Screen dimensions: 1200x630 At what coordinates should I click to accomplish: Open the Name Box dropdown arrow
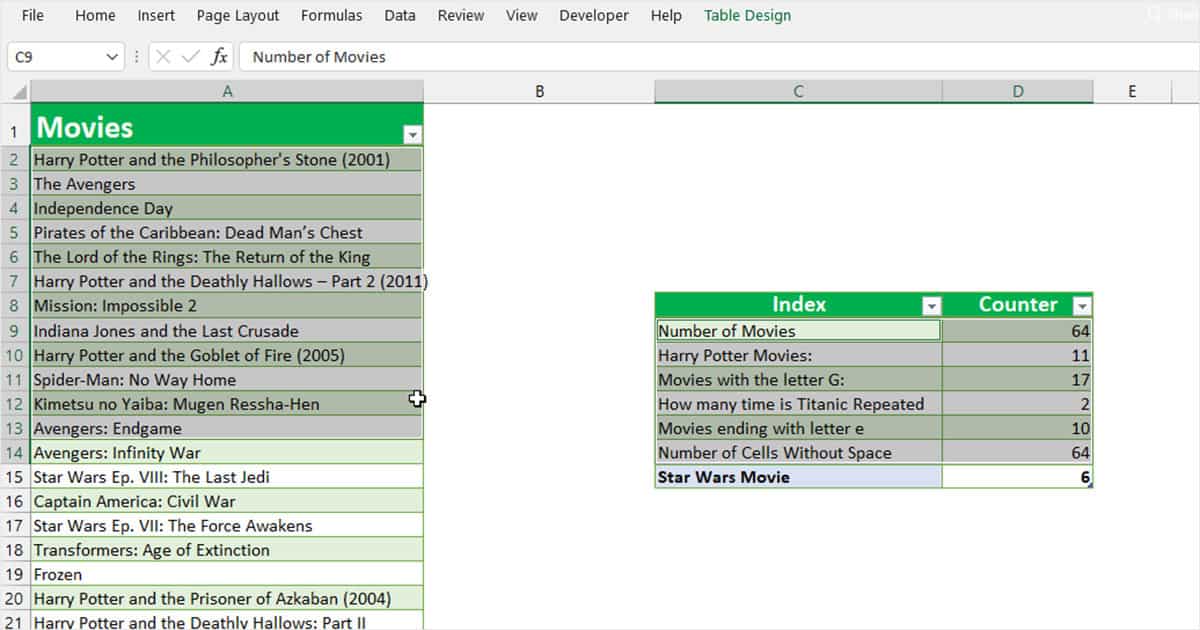tap(113, 57)
